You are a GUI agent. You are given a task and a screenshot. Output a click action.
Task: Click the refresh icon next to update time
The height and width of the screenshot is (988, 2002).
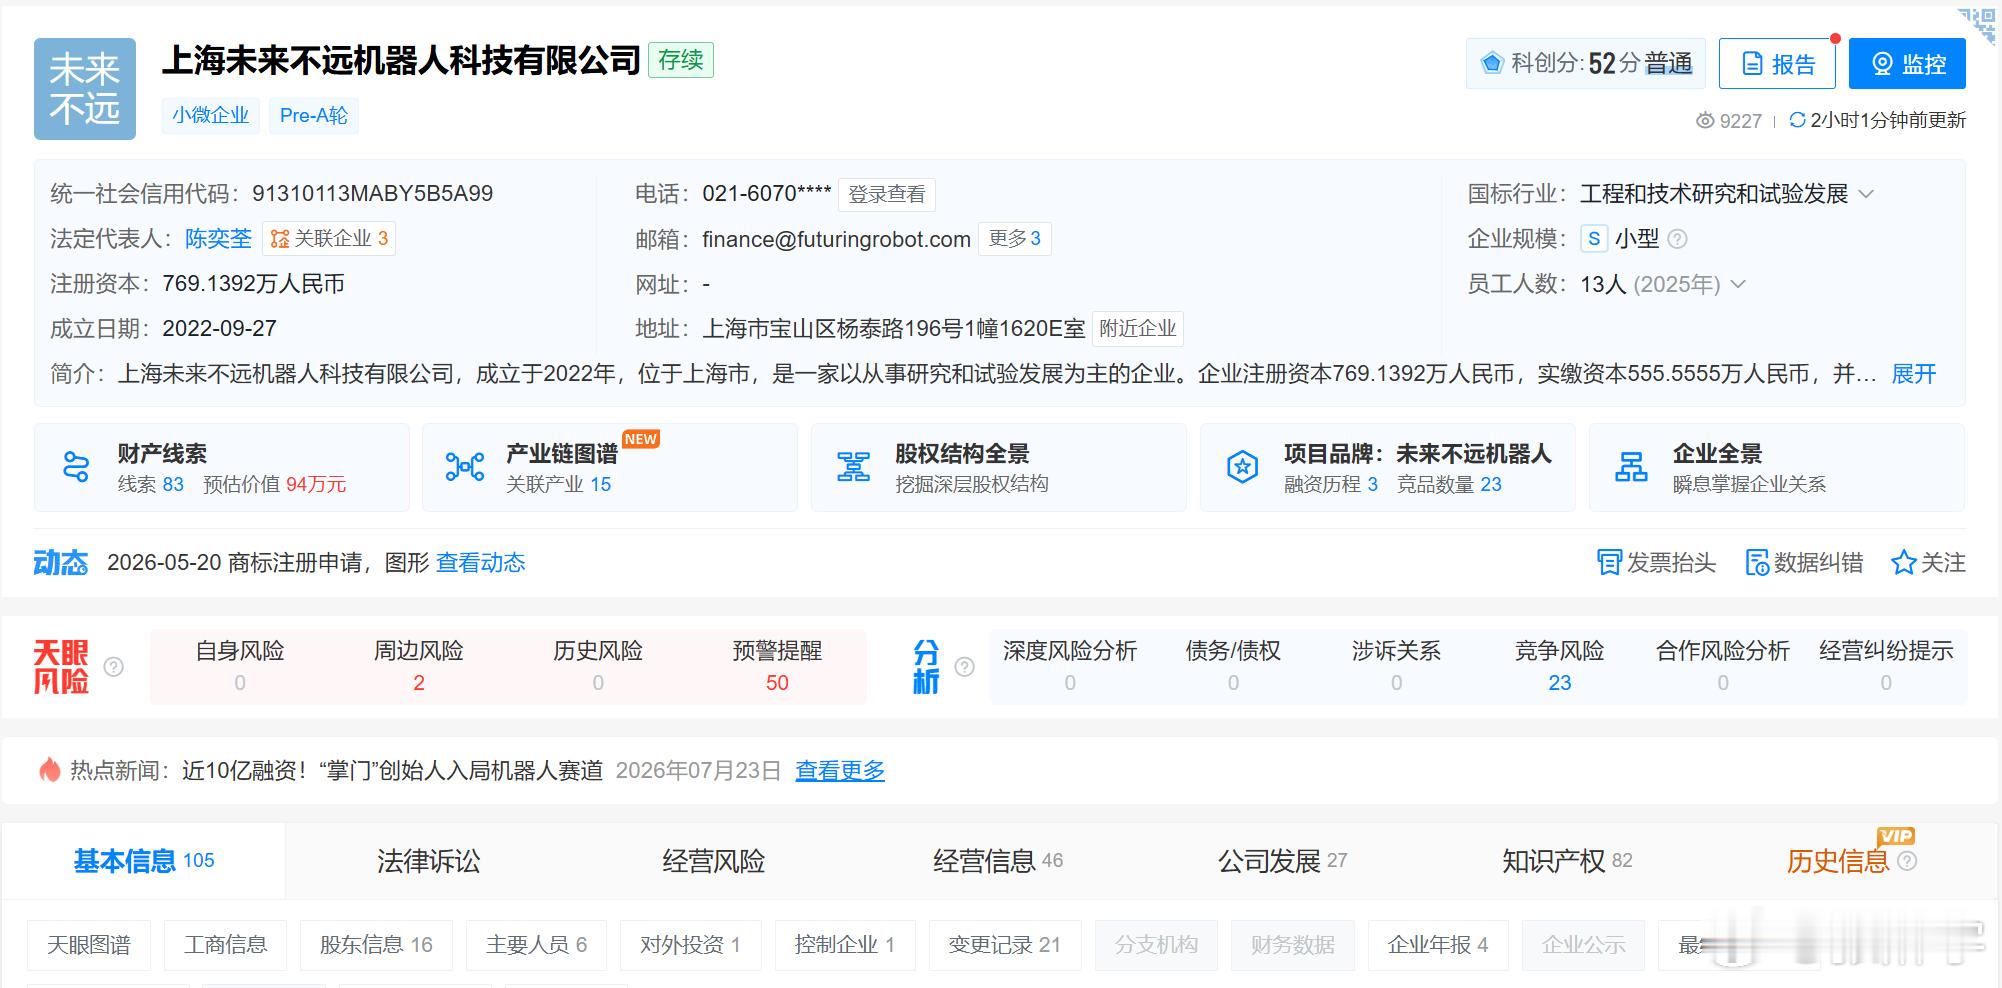click(x=1797, y=120)
